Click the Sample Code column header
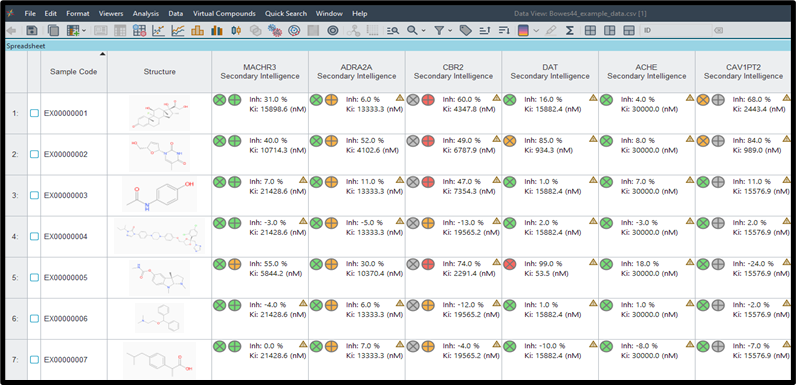 click(74, 72)
